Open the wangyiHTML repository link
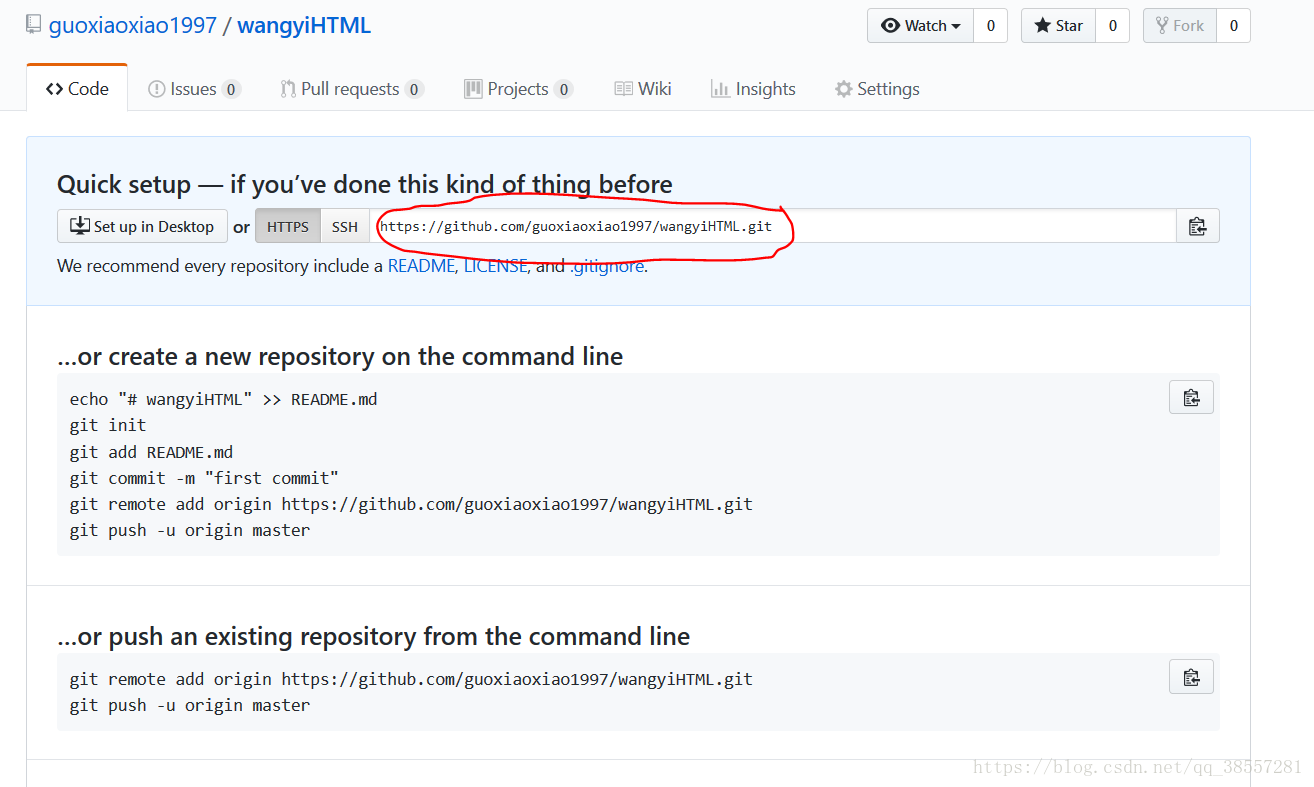This screenshot has height=787, width=1314. click(304, 26)
